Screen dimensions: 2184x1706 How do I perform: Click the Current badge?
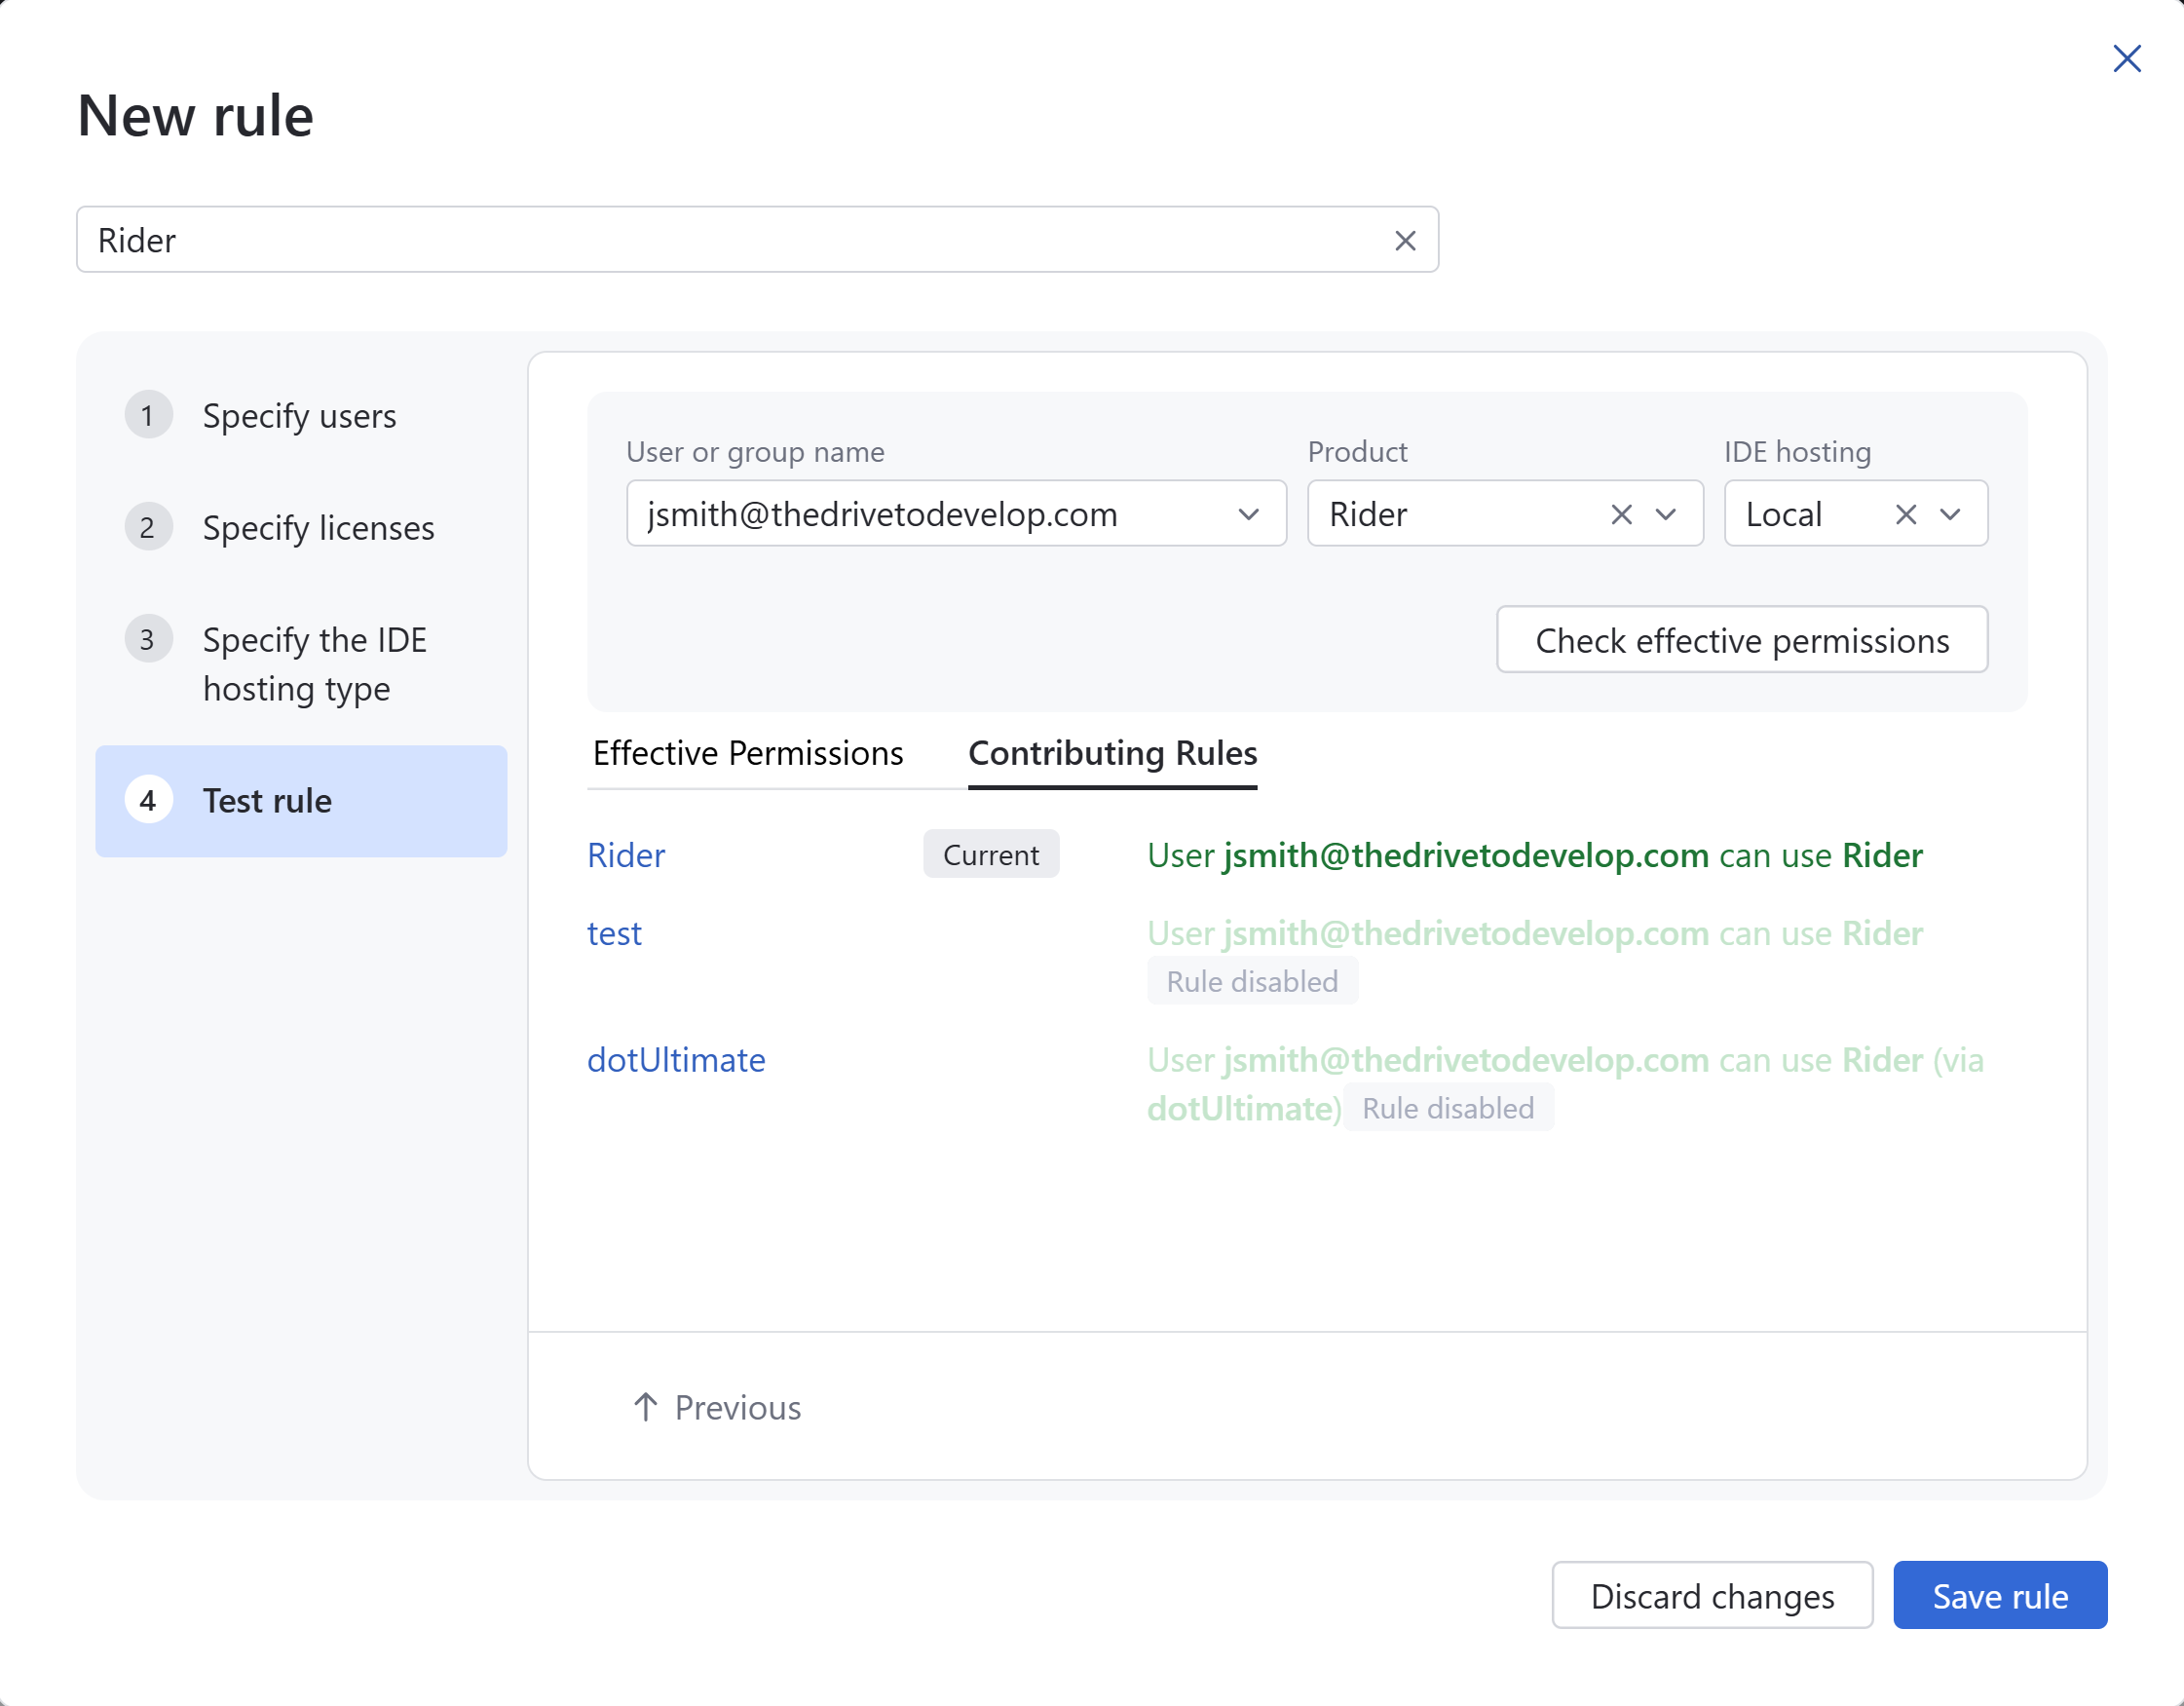pos(990,855)
